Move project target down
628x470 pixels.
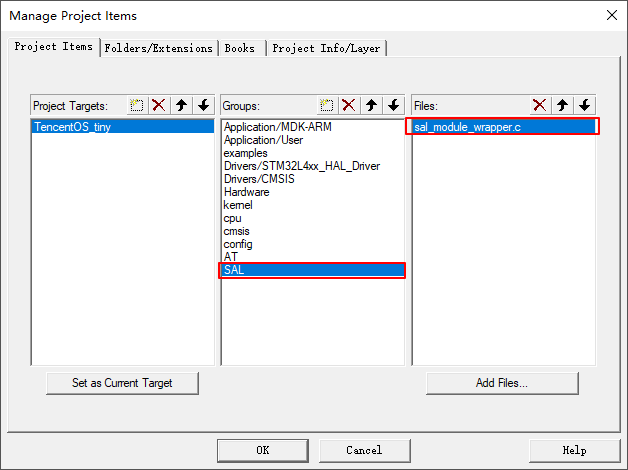(204, 106)
